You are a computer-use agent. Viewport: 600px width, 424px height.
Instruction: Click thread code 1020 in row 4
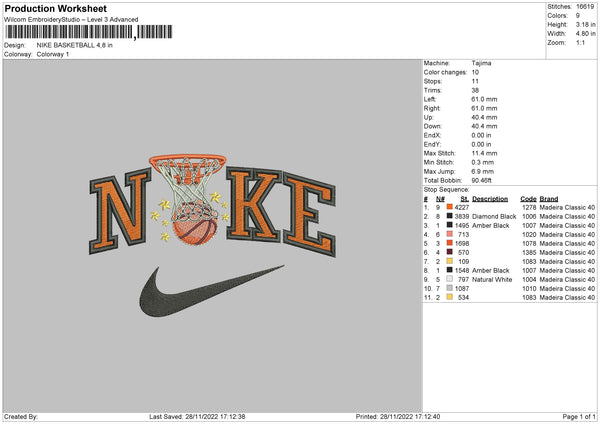click(529, 235)
